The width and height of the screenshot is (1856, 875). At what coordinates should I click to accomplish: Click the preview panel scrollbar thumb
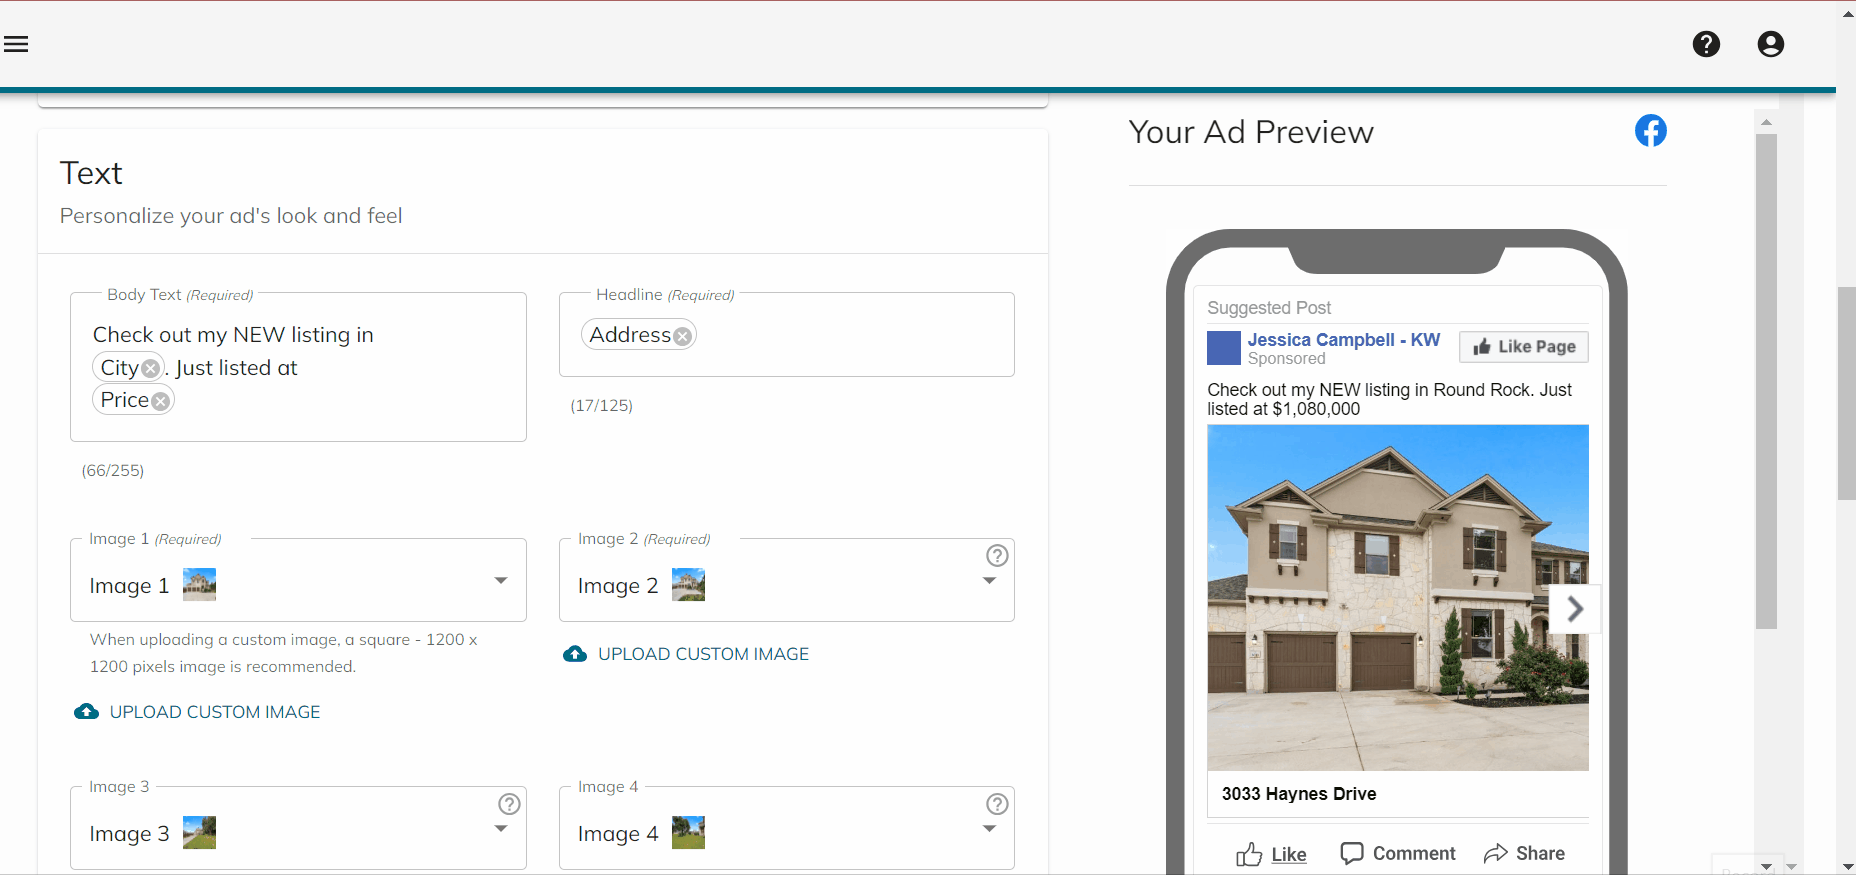click(x=1766, y=380)
